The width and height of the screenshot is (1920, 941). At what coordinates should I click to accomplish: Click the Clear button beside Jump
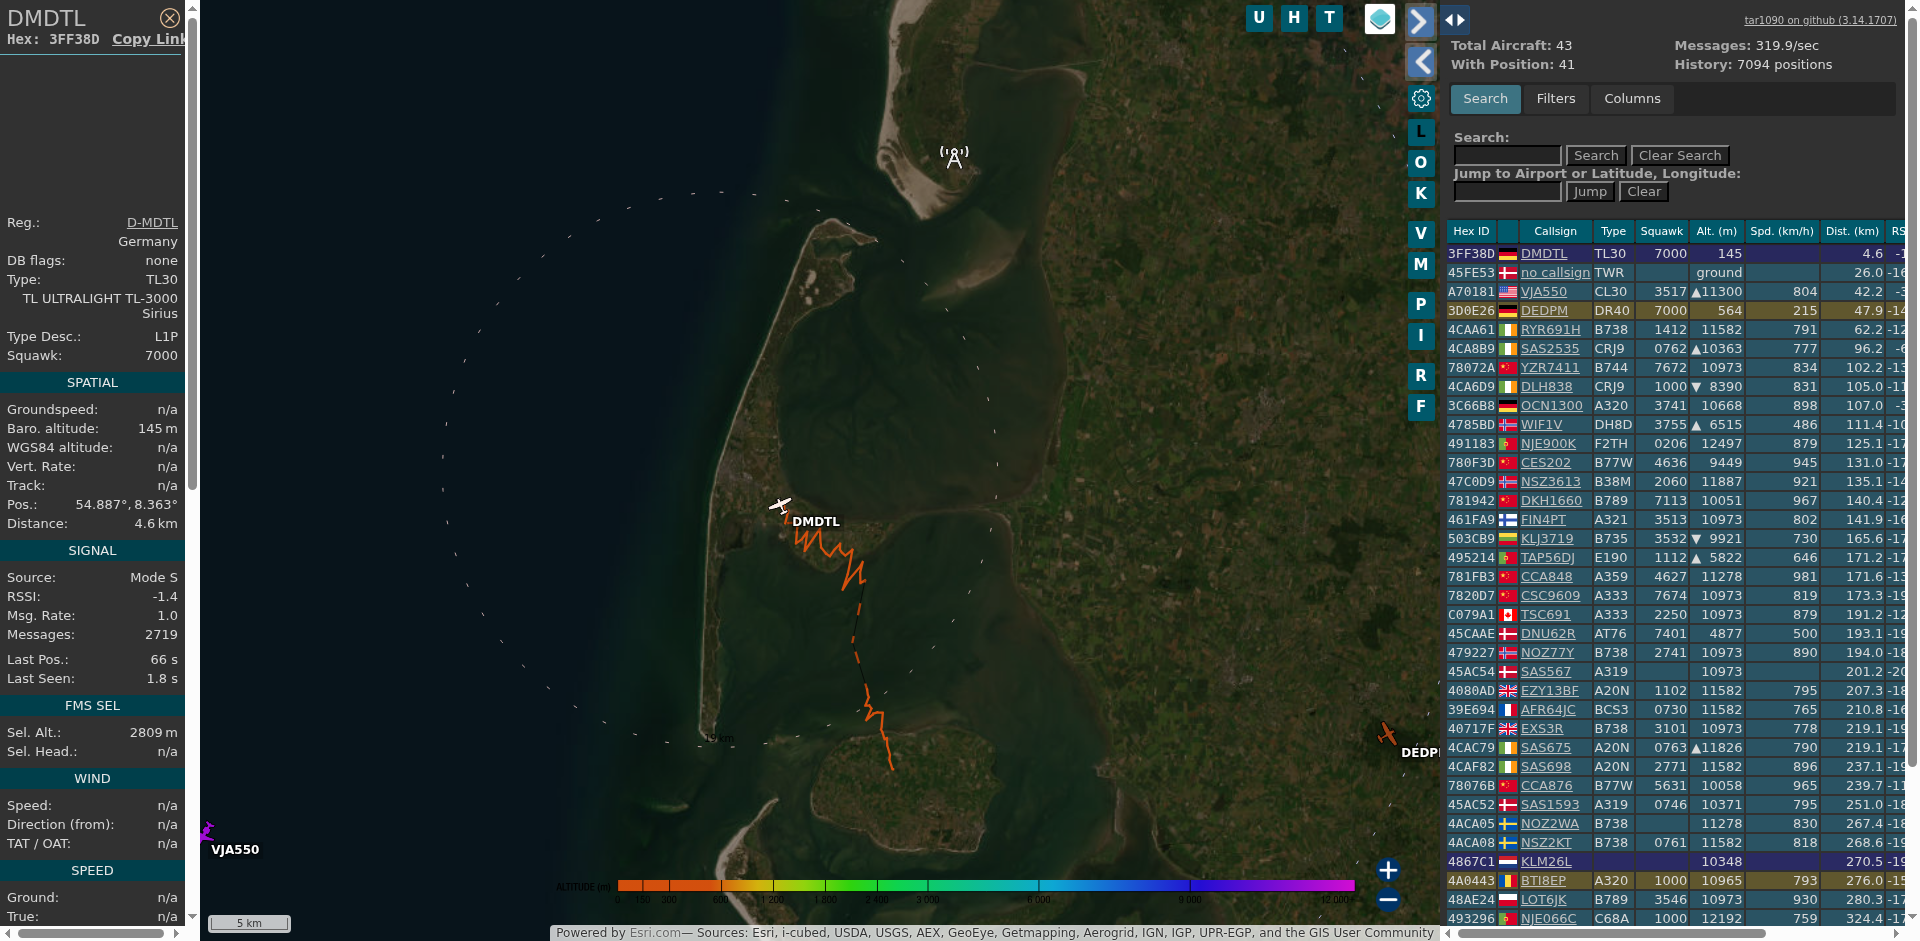click(x=1644, y=192)
